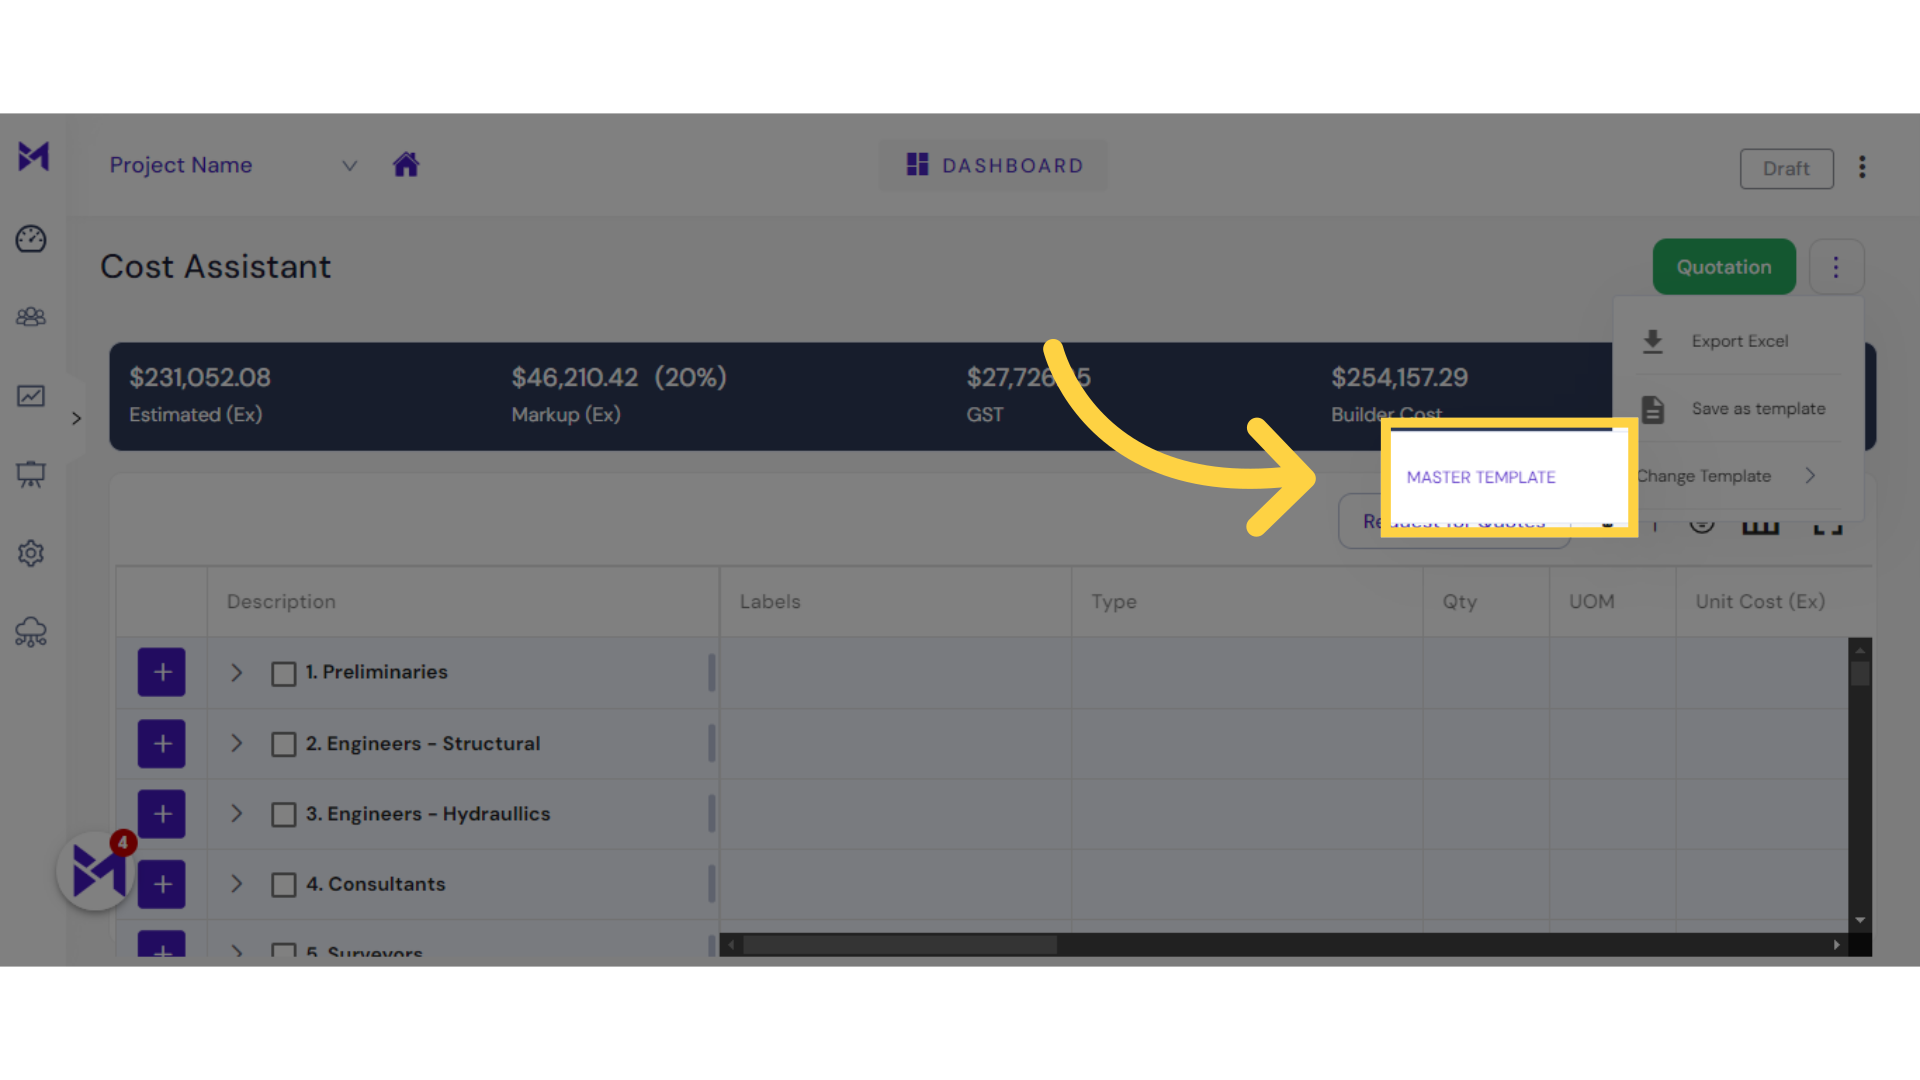Toggle checkbox for 4. Consultants row

281,884
